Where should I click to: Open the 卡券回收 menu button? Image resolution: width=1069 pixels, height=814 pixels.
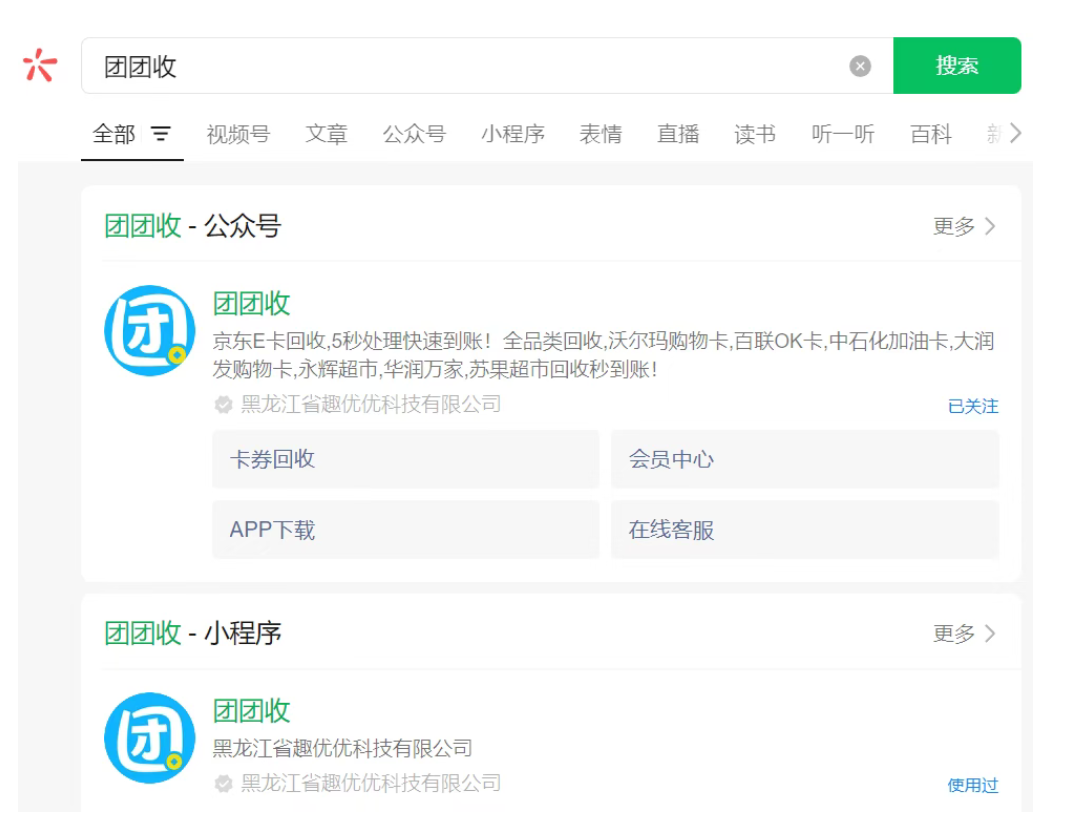coord(405,459)
